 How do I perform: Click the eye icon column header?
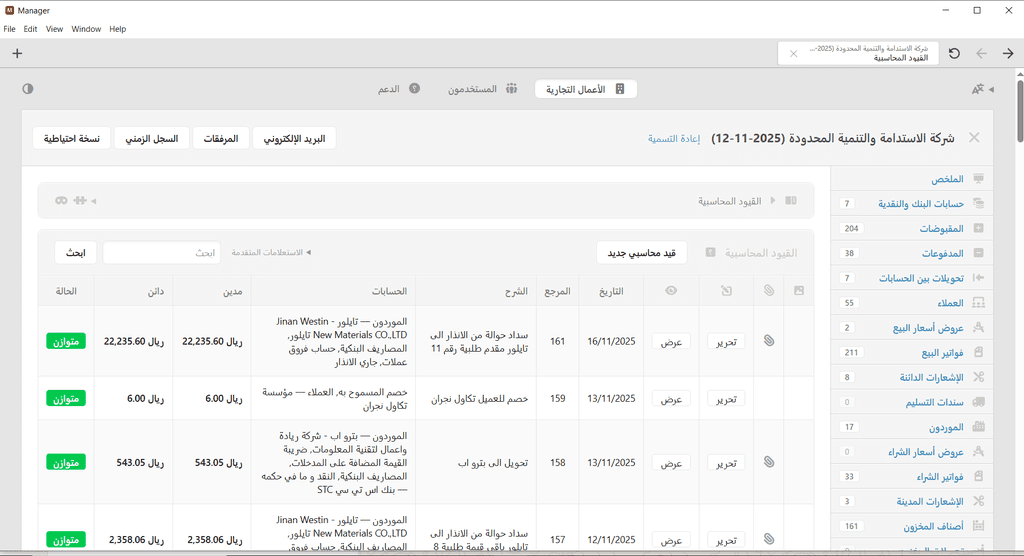tap(672, 291)
